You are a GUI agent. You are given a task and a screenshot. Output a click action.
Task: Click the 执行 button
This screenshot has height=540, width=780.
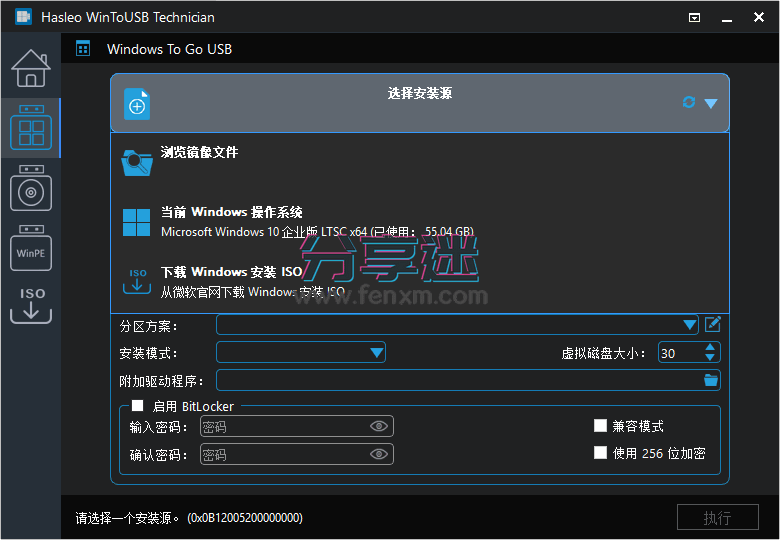coord(716,517)
